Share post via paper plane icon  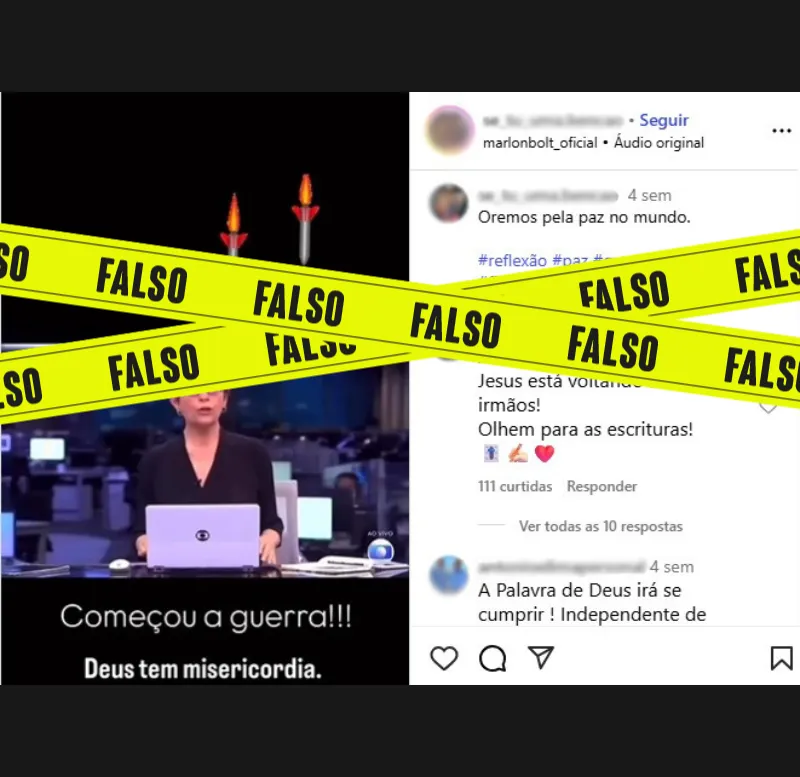(540, 657)
